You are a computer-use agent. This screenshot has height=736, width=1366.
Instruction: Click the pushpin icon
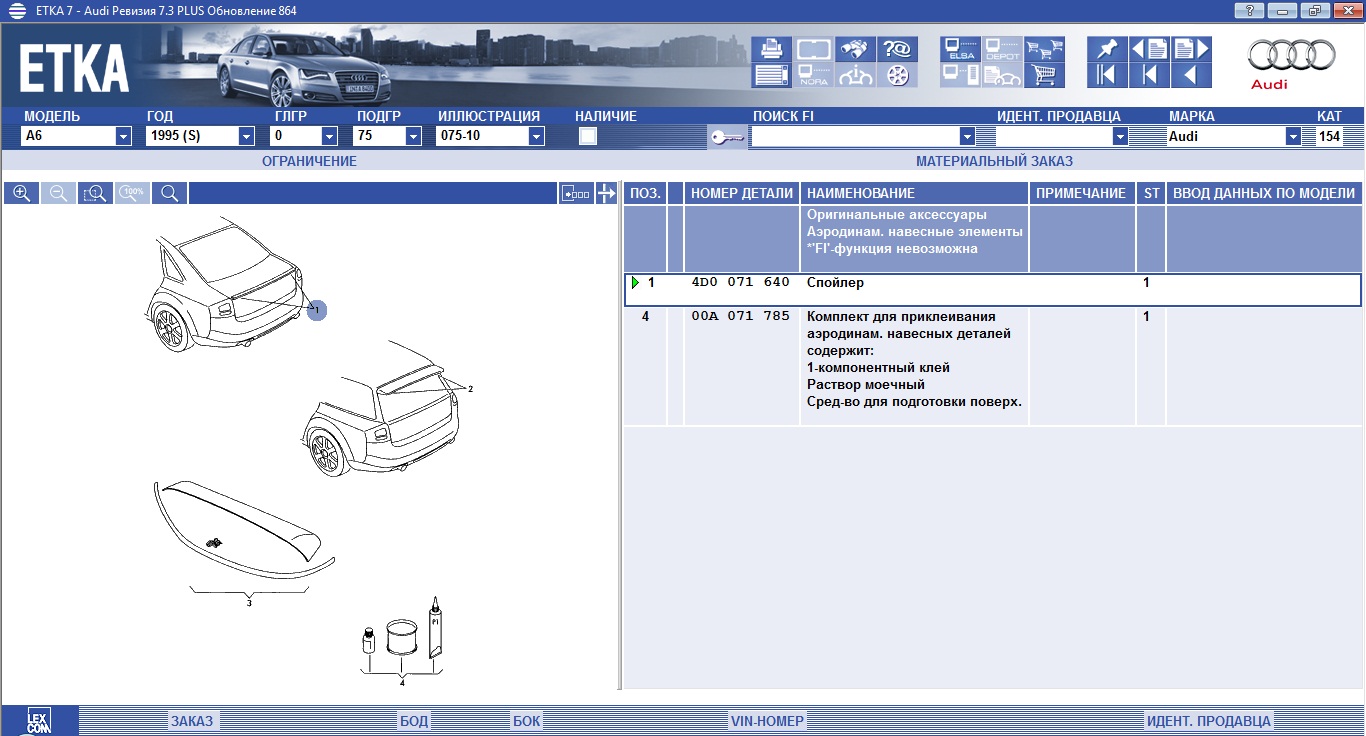point(1106,50)
